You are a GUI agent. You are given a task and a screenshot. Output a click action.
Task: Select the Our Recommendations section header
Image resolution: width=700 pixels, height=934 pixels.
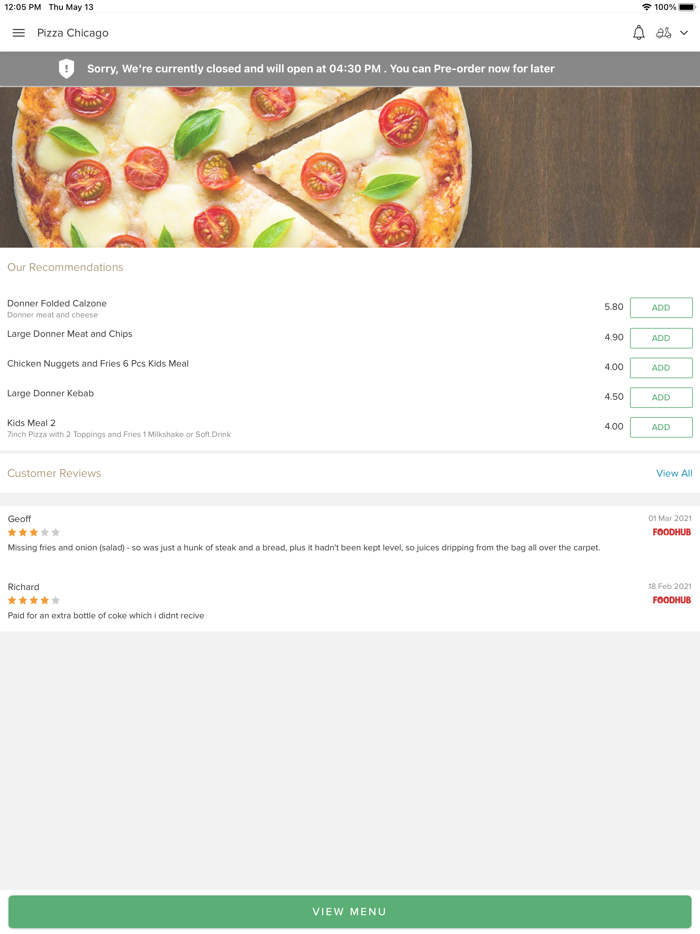pos(65,267)
